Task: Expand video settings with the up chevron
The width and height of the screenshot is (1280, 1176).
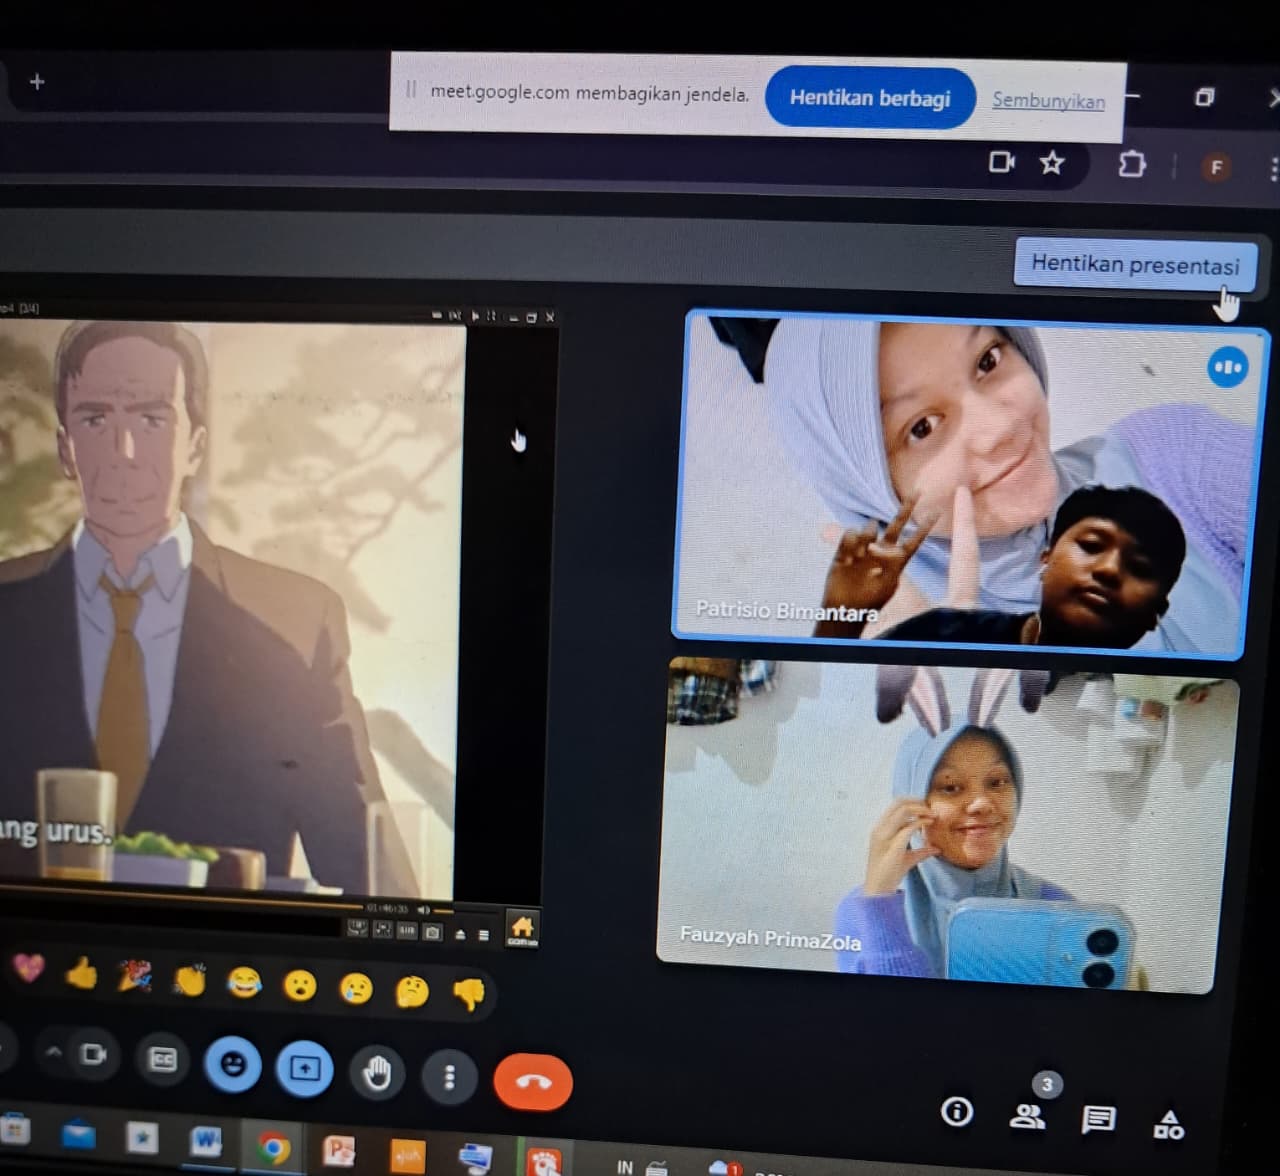Action: [x=53, y=1052]
